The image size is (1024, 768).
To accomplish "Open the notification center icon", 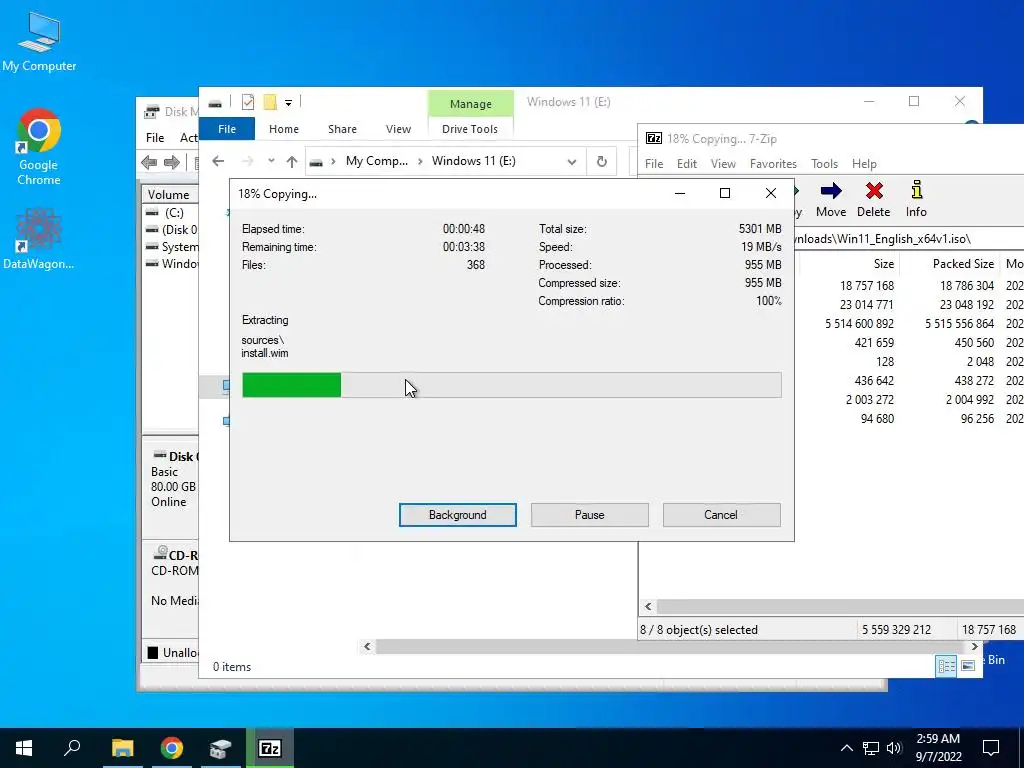I will (991, 748).
